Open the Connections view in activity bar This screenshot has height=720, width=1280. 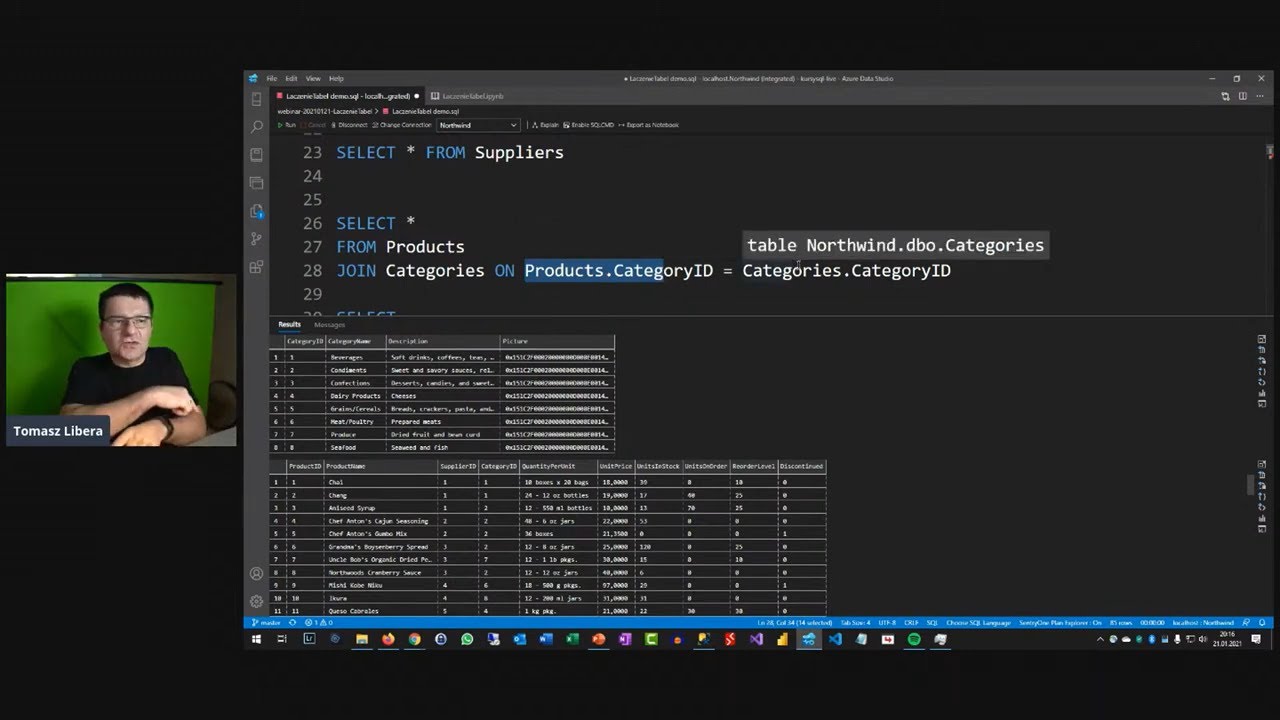256,99
